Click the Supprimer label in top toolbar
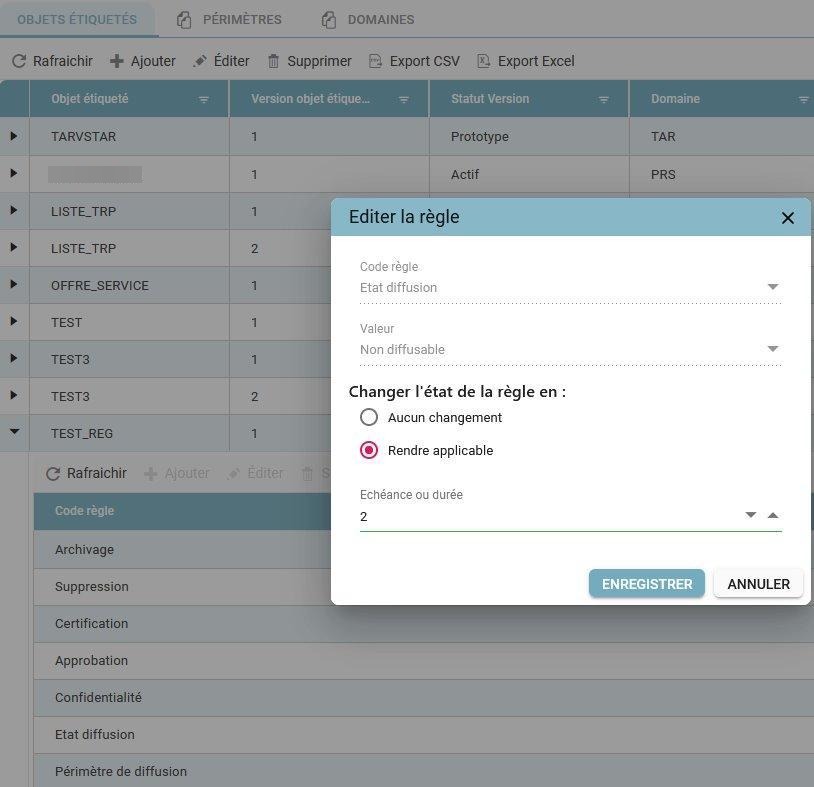The height and width of the screenshot is (787, 814). point(319,61)
